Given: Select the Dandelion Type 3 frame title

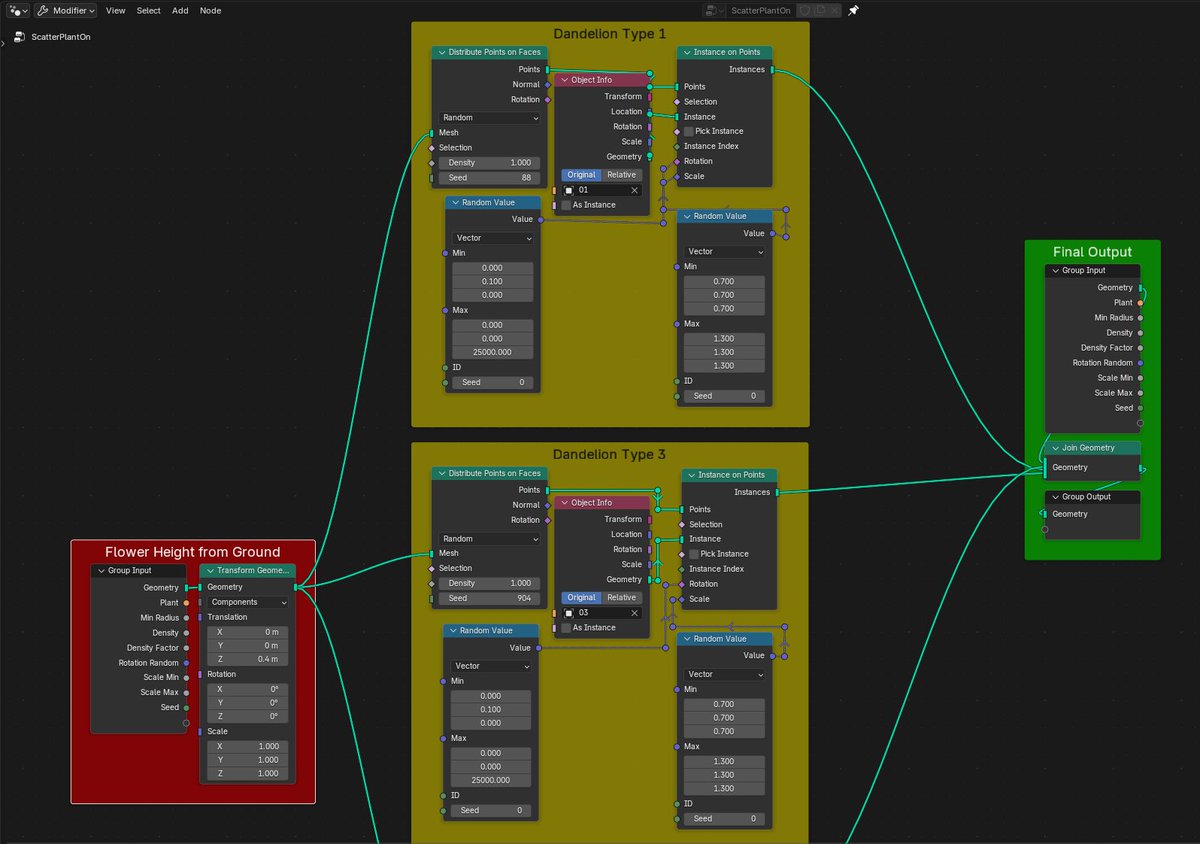Looking at the screenshot, I should tap(609, 454).
